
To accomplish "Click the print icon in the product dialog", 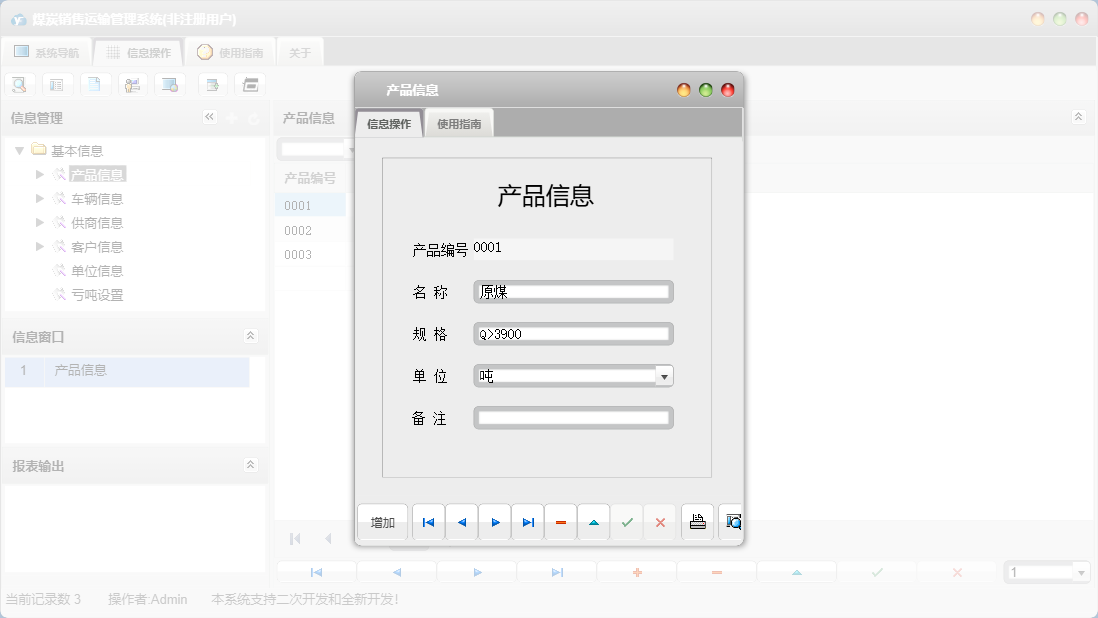I will click(697, 522).
